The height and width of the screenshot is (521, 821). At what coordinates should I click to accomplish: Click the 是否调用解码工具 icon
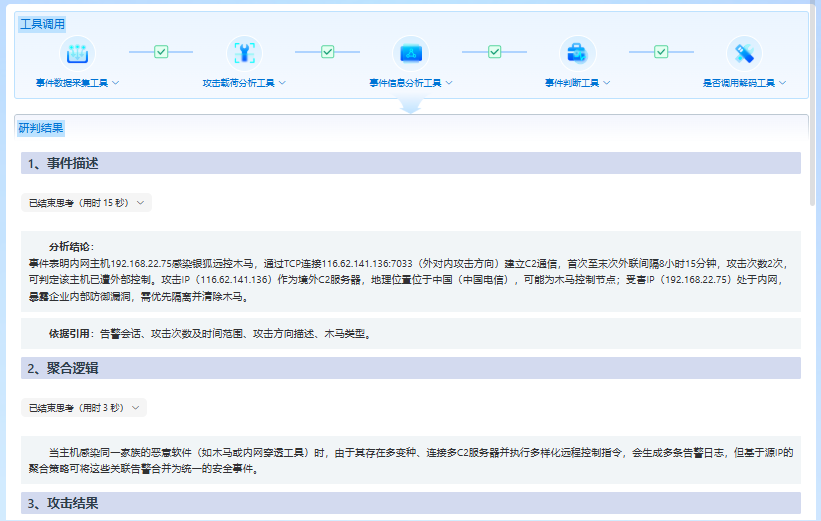[x=744, y=52]
